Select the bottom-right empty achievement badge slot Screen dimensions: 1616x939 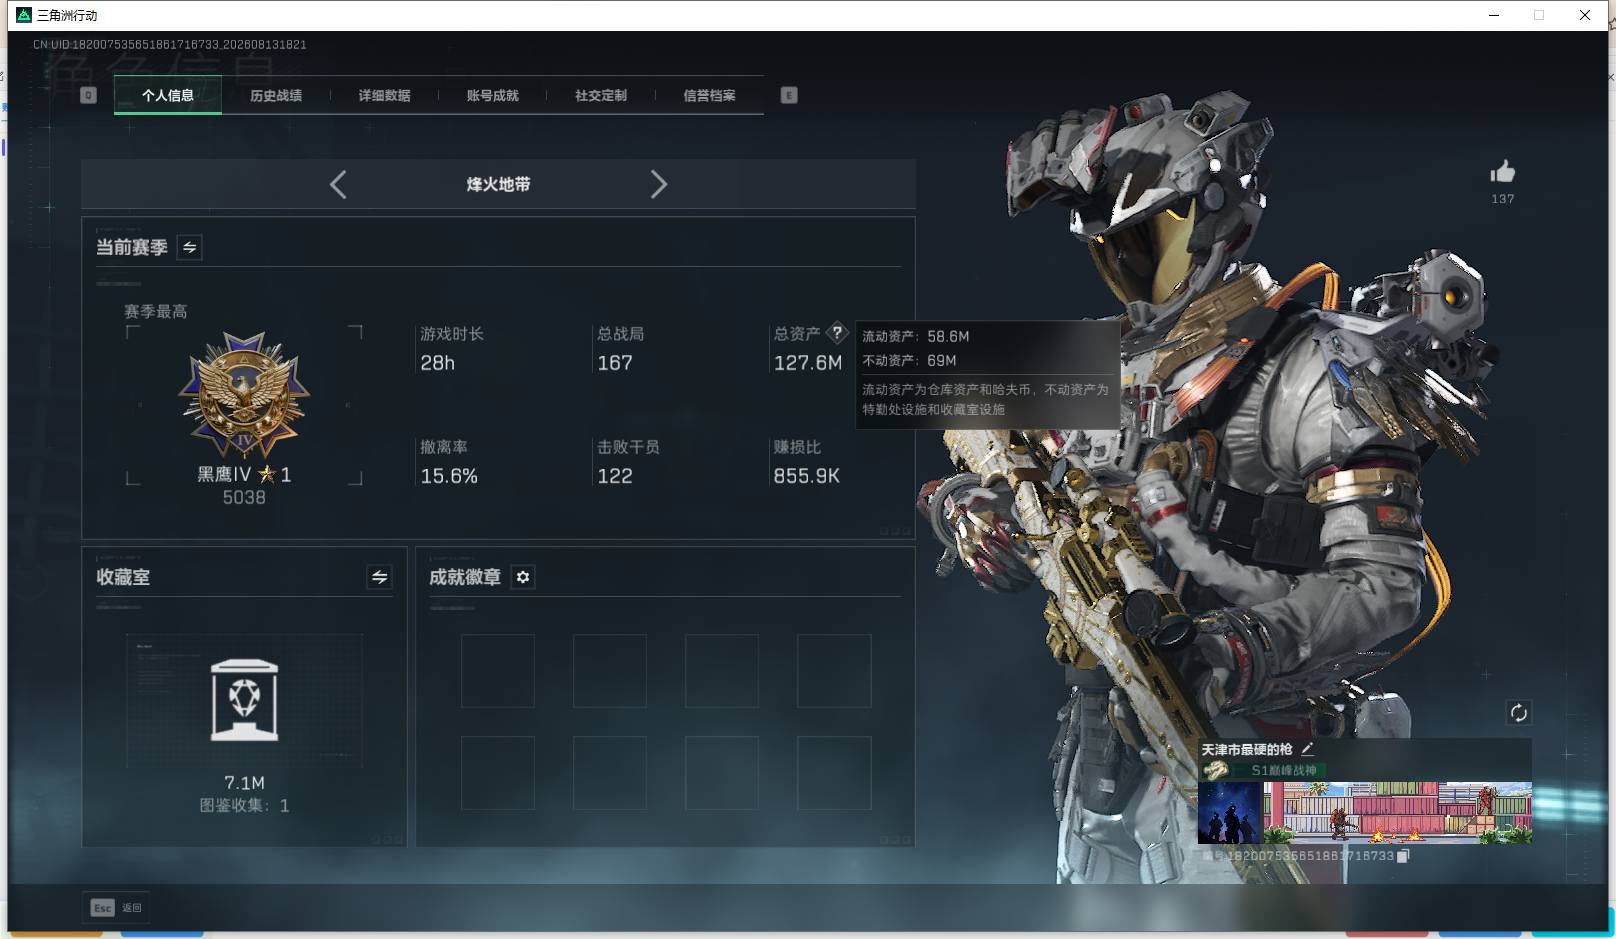(834, 773)
